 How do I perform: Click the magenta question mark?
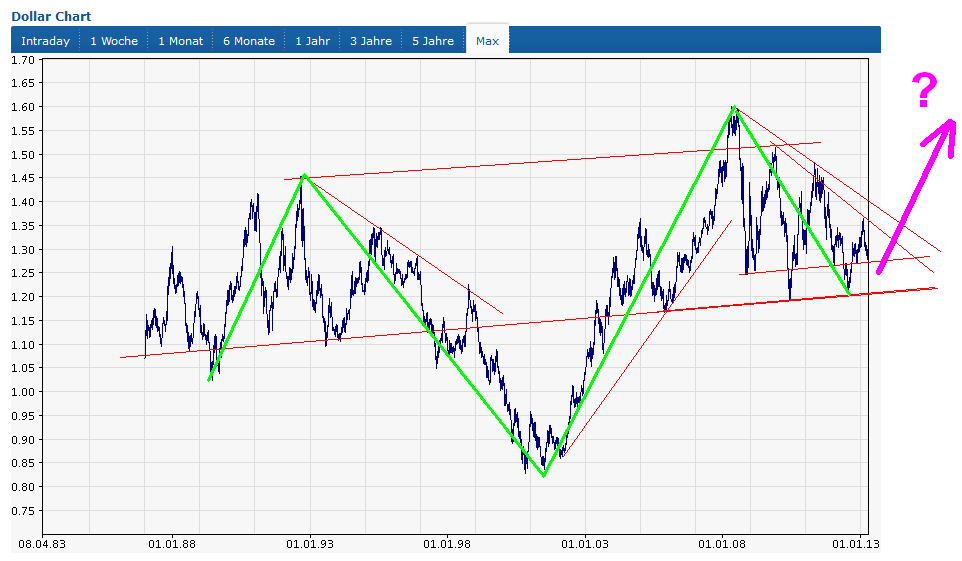point(925,91)
